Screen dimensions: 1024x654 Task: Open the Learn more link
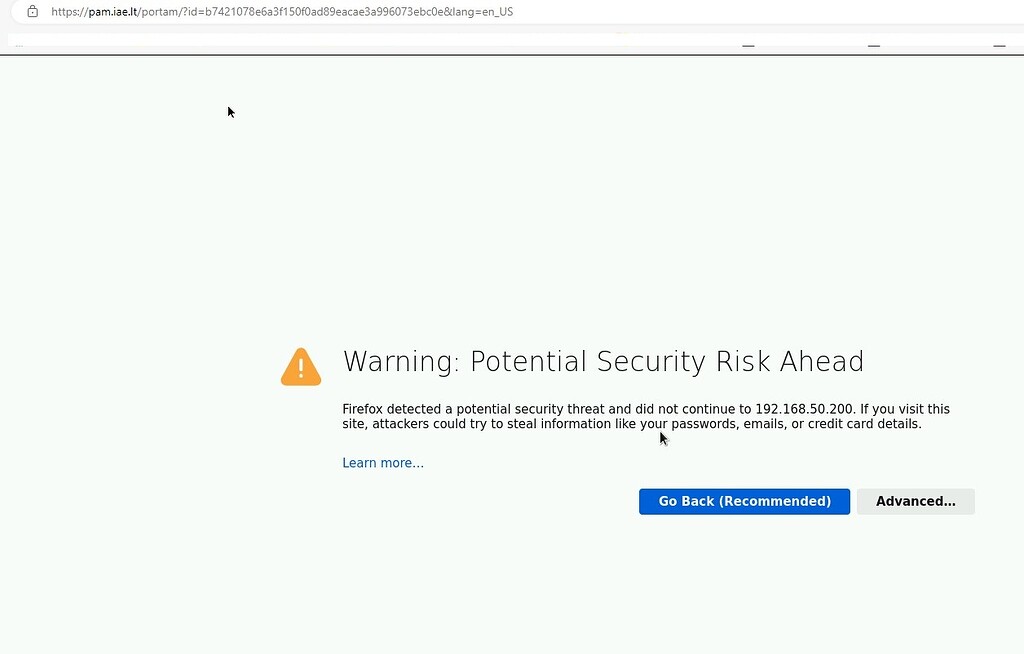tap(383, 463)
